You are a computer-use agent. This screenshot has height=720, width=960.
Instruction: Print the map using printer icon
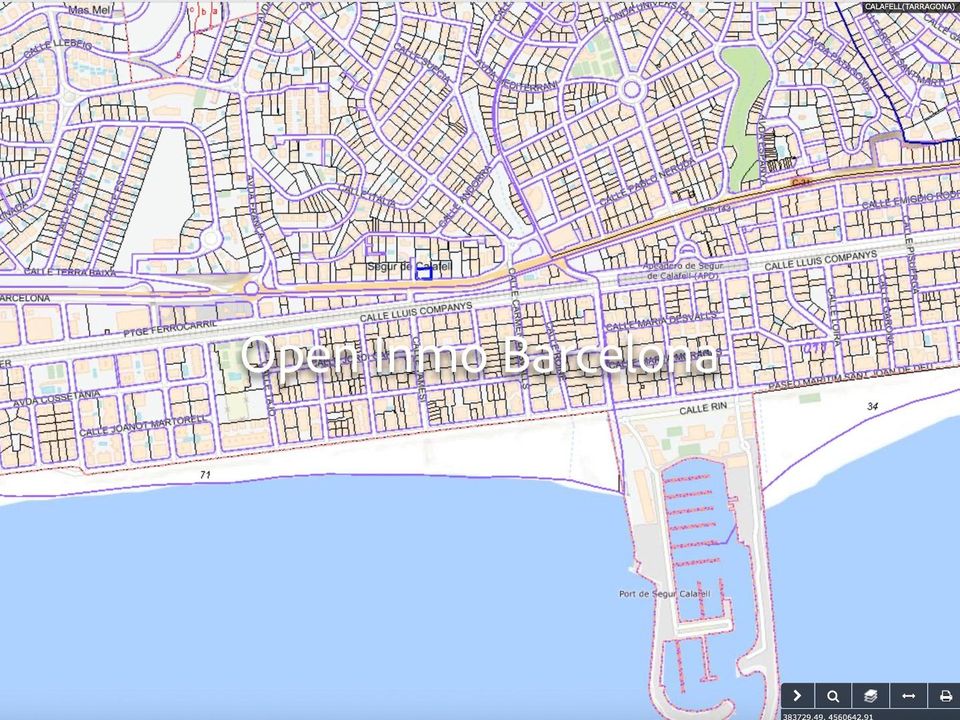[945, 696]
